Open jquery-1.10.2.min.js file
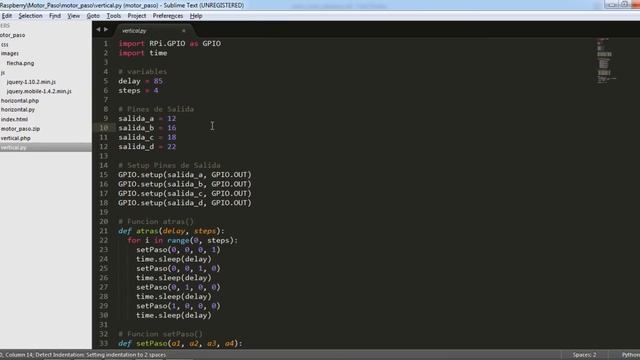Screen dimensions: 640x360 31,82
